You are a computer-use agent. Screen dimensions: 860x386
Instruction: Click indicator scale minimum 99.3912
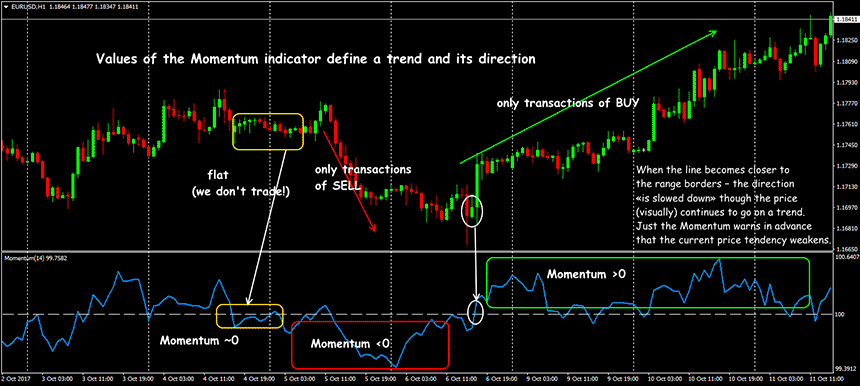(x=847, y=368)
